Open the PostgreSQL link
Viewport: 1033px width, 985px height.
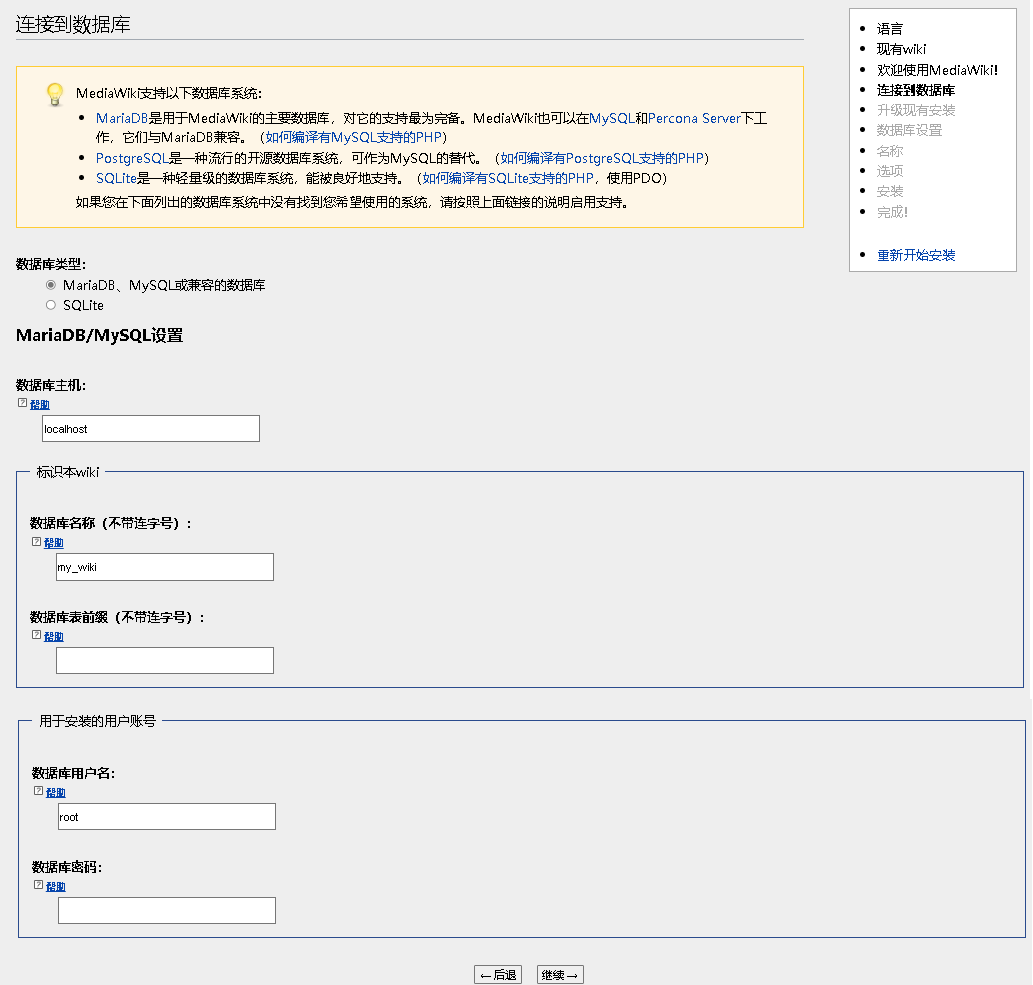(x=132, y=159)
